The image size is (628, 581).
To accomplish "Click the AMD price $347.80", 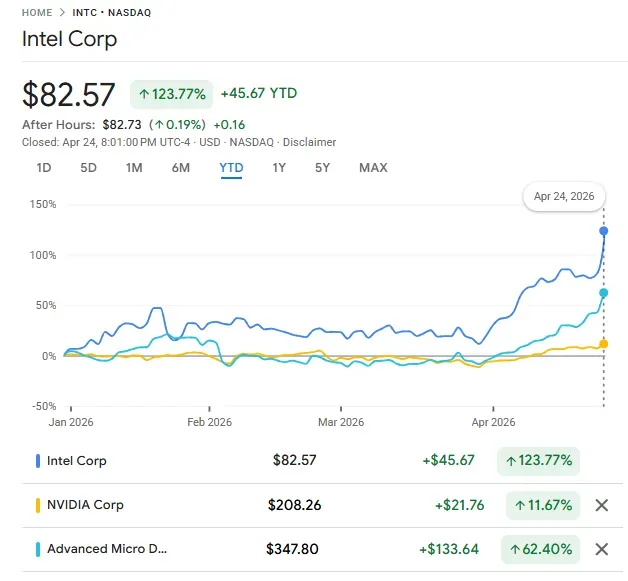I will [292, 549].
